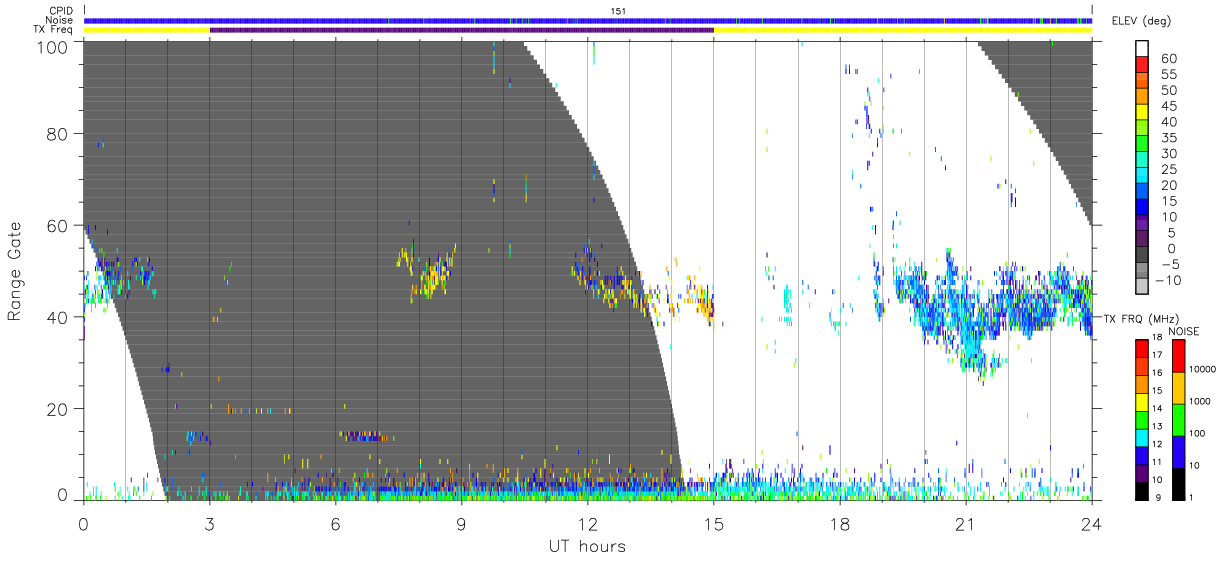The height and width of the screenshot is (567, 1228).
Task: Click the range gate tick label "20"
Action: click(57, 409)
